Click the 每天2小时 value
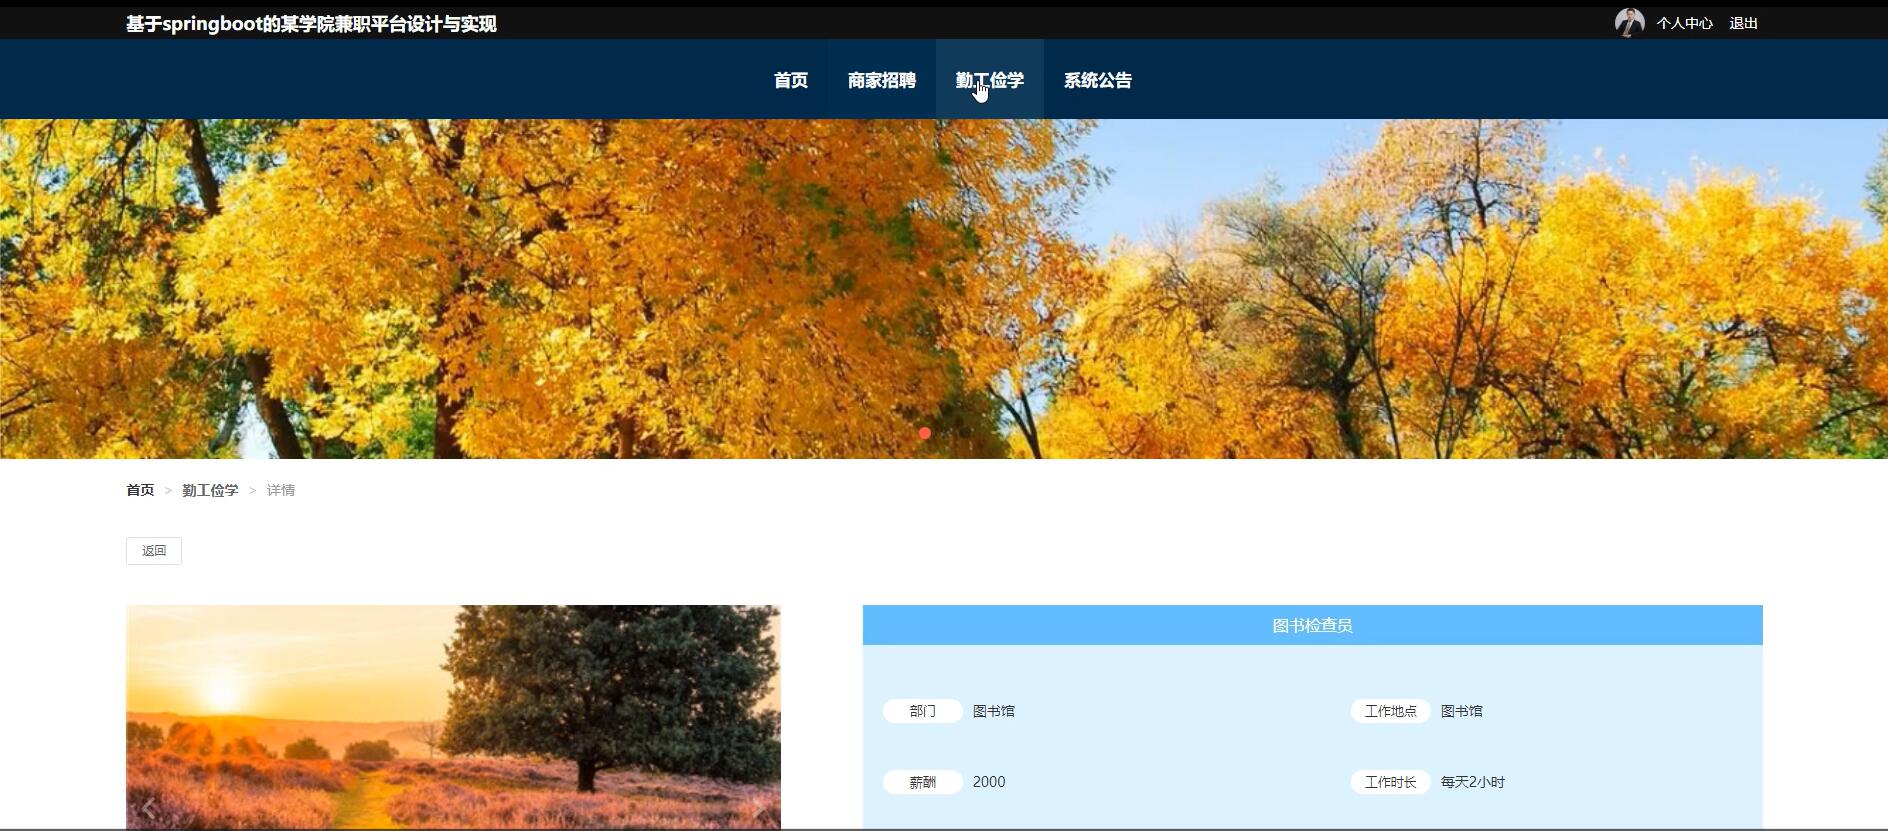The image size is (1888, 831). point(1472,782)
